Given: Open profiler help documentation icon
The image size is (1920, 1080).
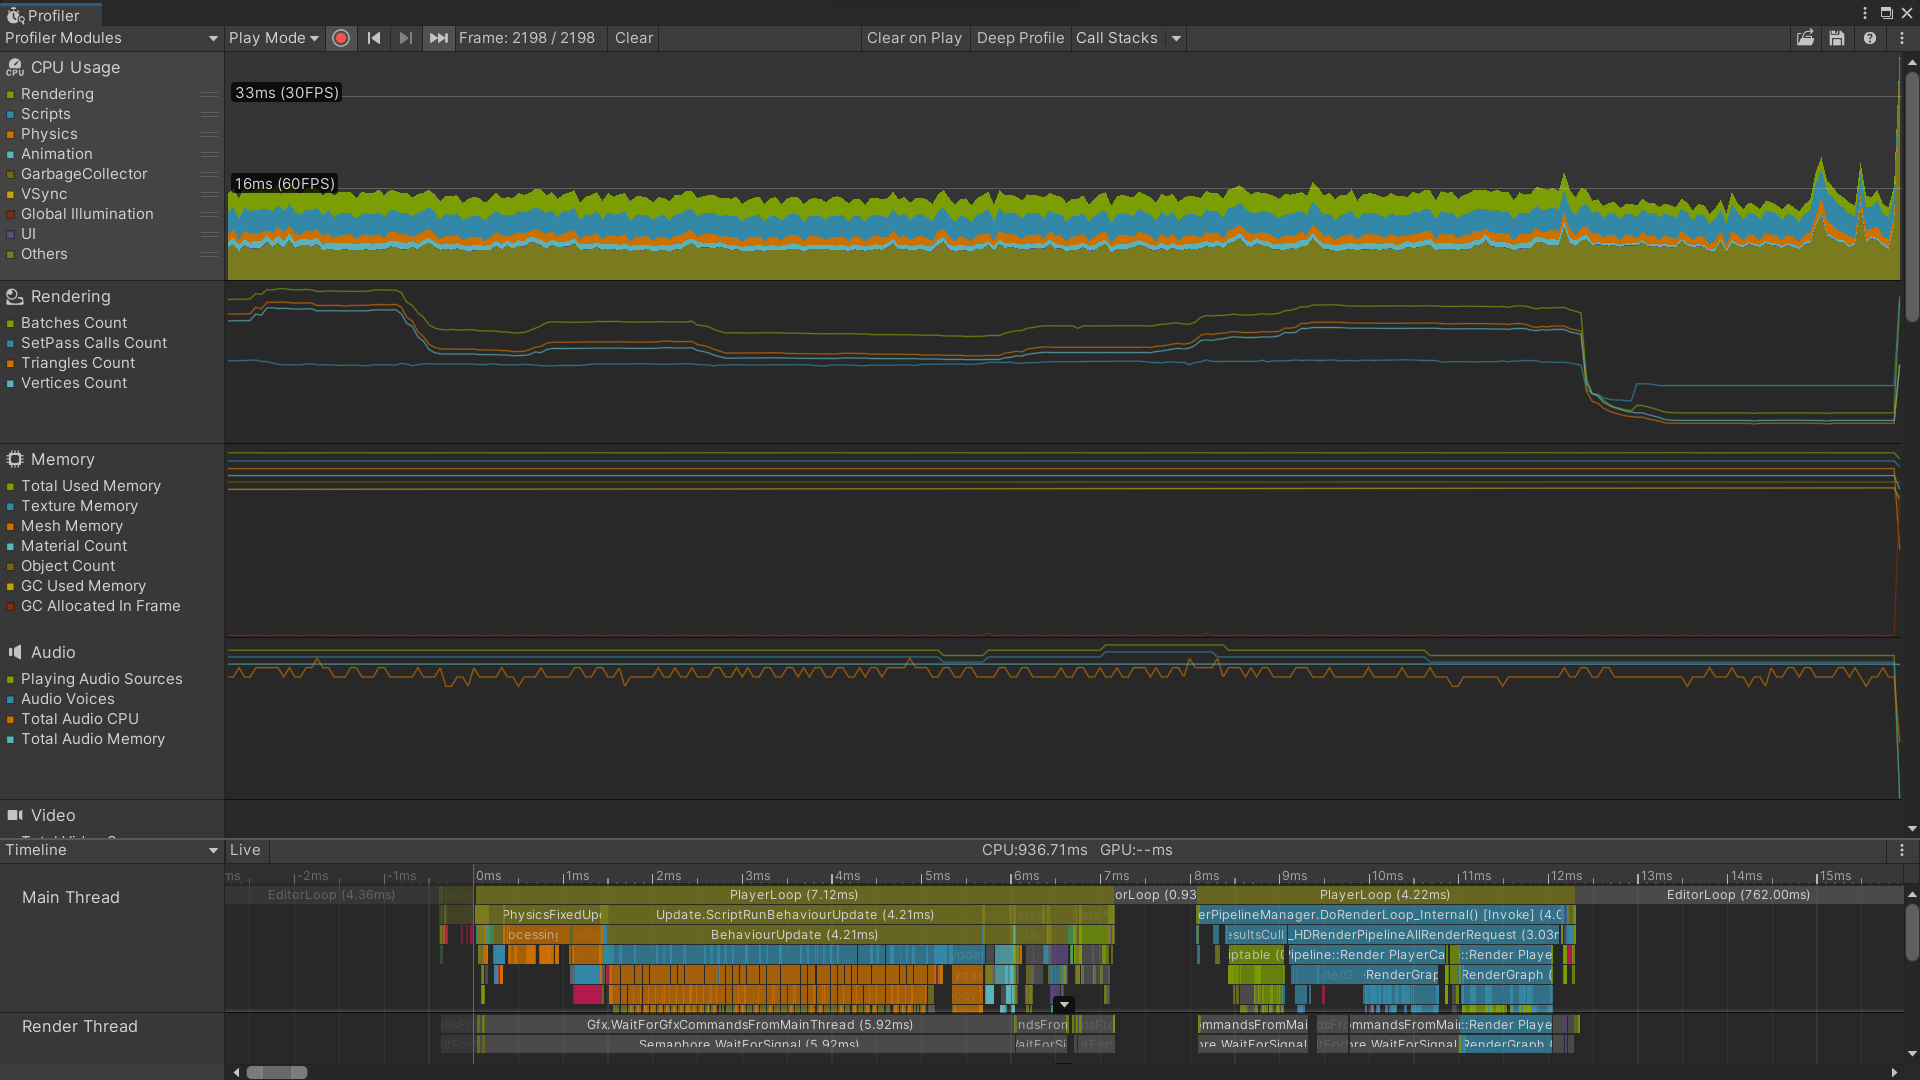Looking at the screenshot, I should tap(1869, 38).
